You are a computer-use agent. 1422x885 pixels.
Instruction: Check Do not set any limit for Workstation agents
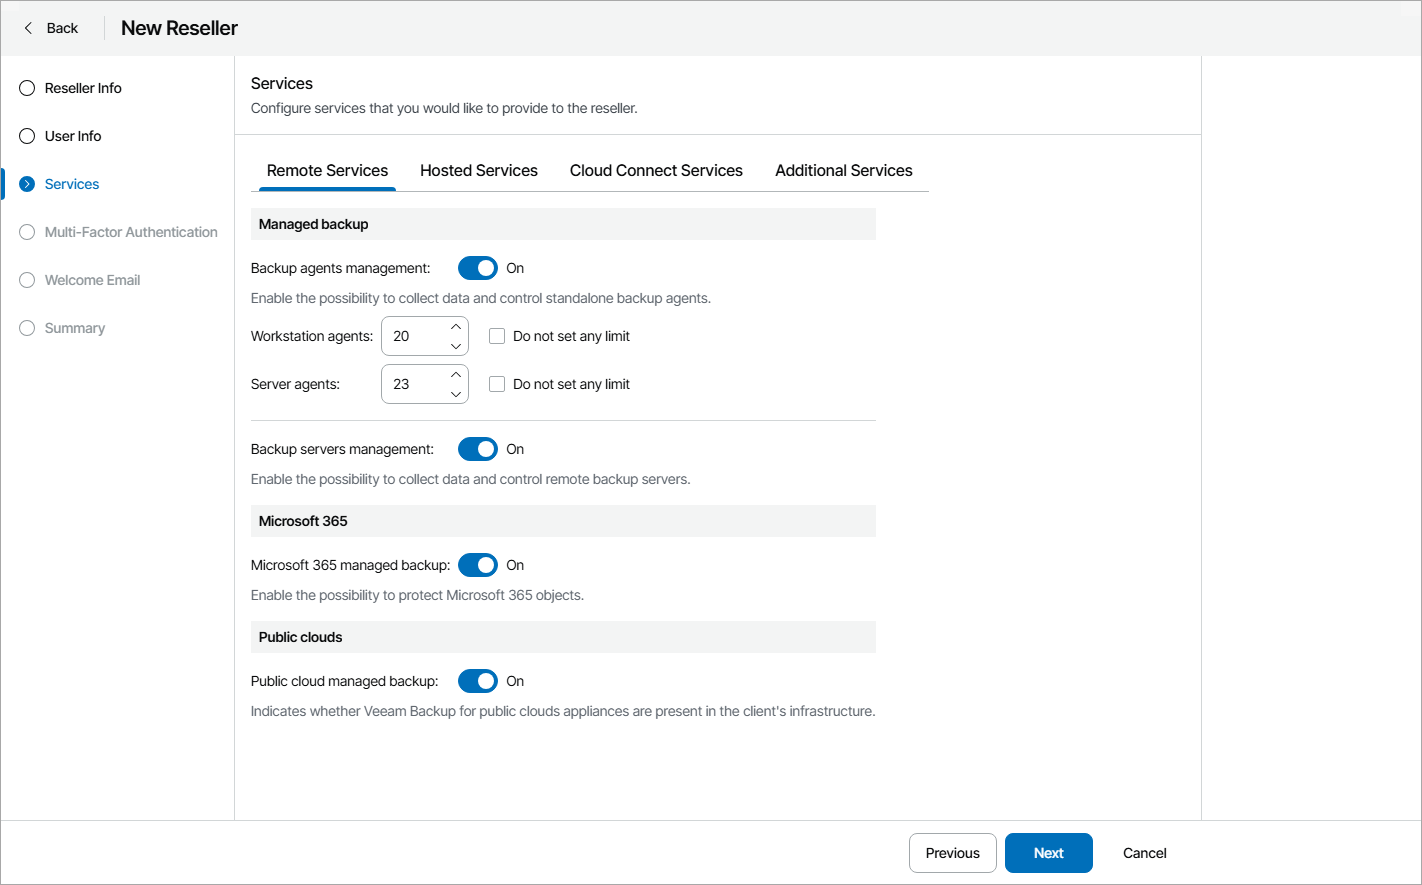coord(497,336)
